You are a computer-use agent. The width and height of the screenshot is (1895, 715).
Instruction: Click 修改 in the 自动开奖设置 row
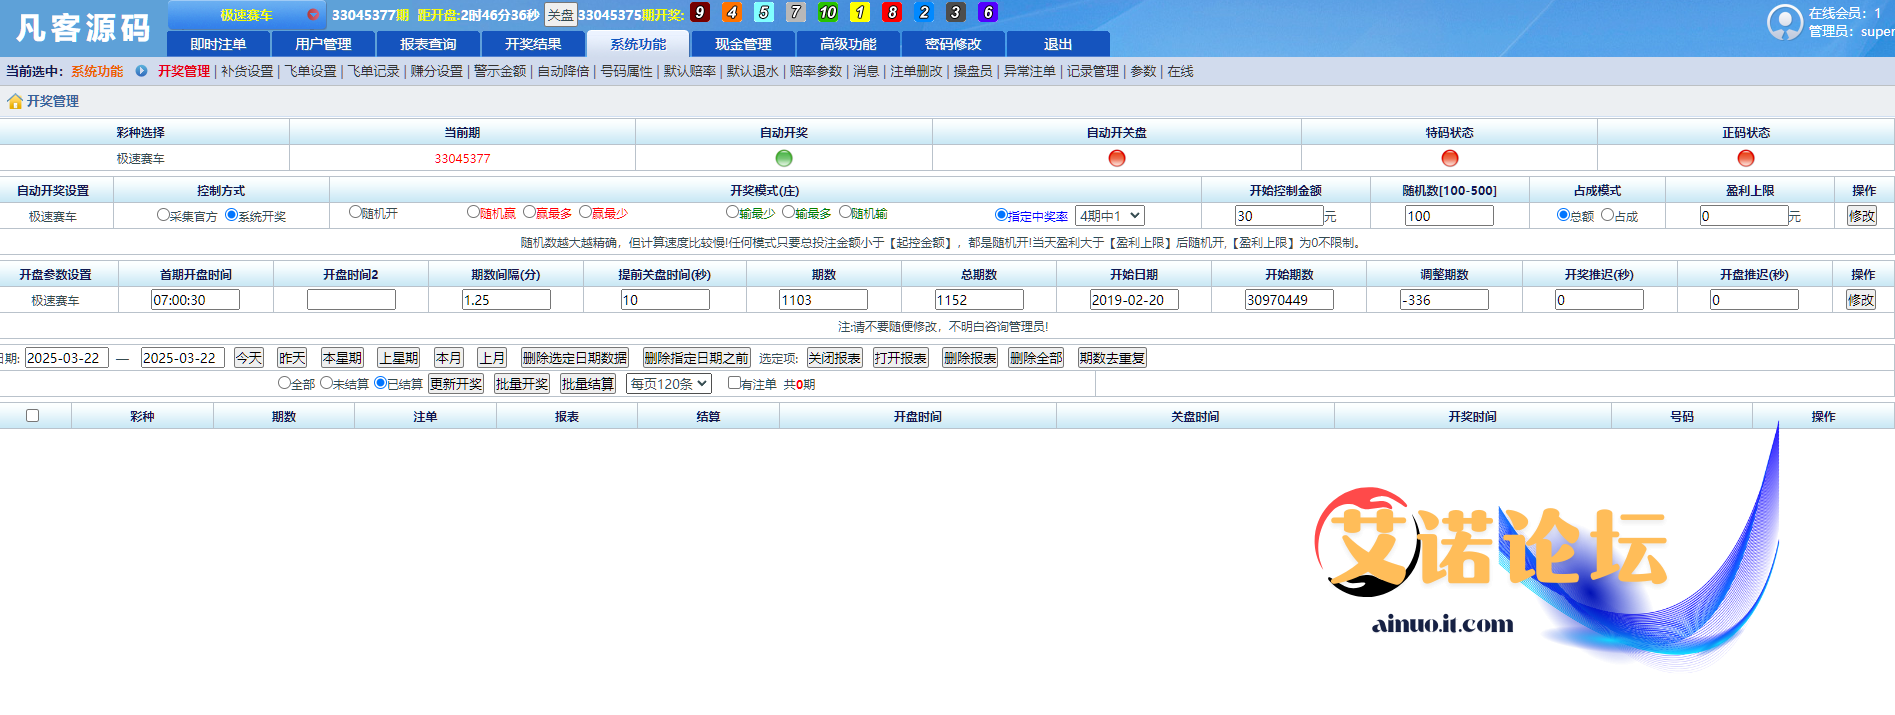(x=1862, y=215)
